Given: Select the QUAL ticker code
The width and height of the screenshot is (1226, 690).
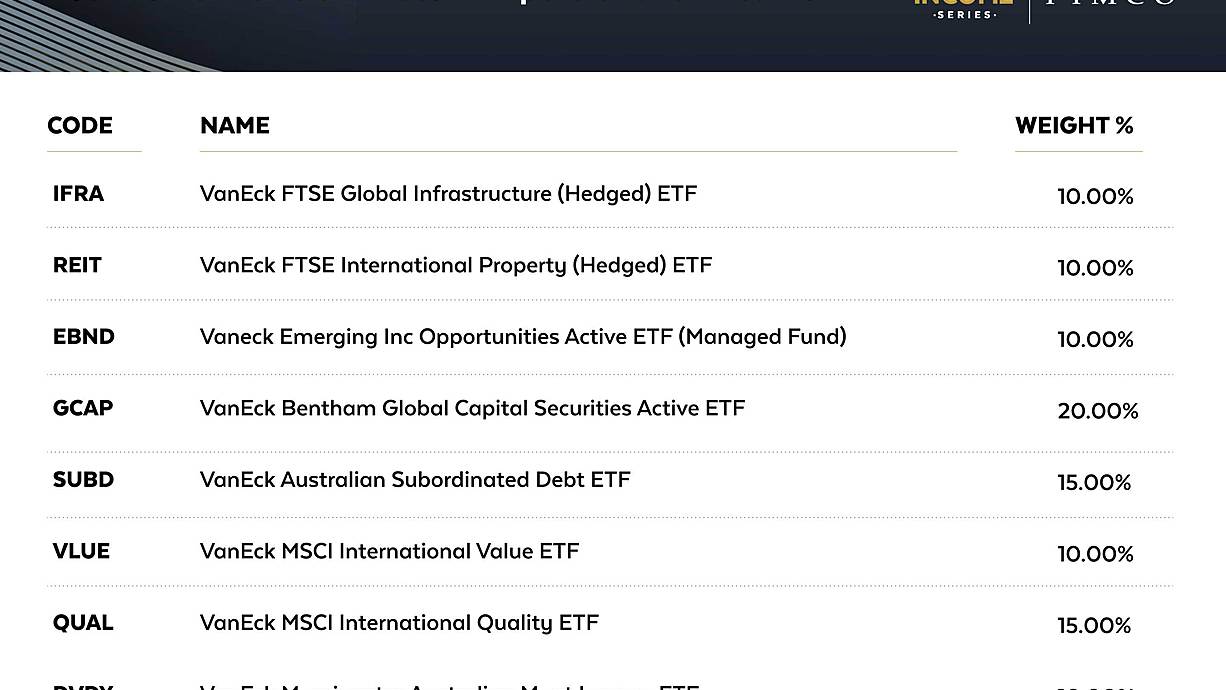Looking at the screenshot, I should 83,623.
